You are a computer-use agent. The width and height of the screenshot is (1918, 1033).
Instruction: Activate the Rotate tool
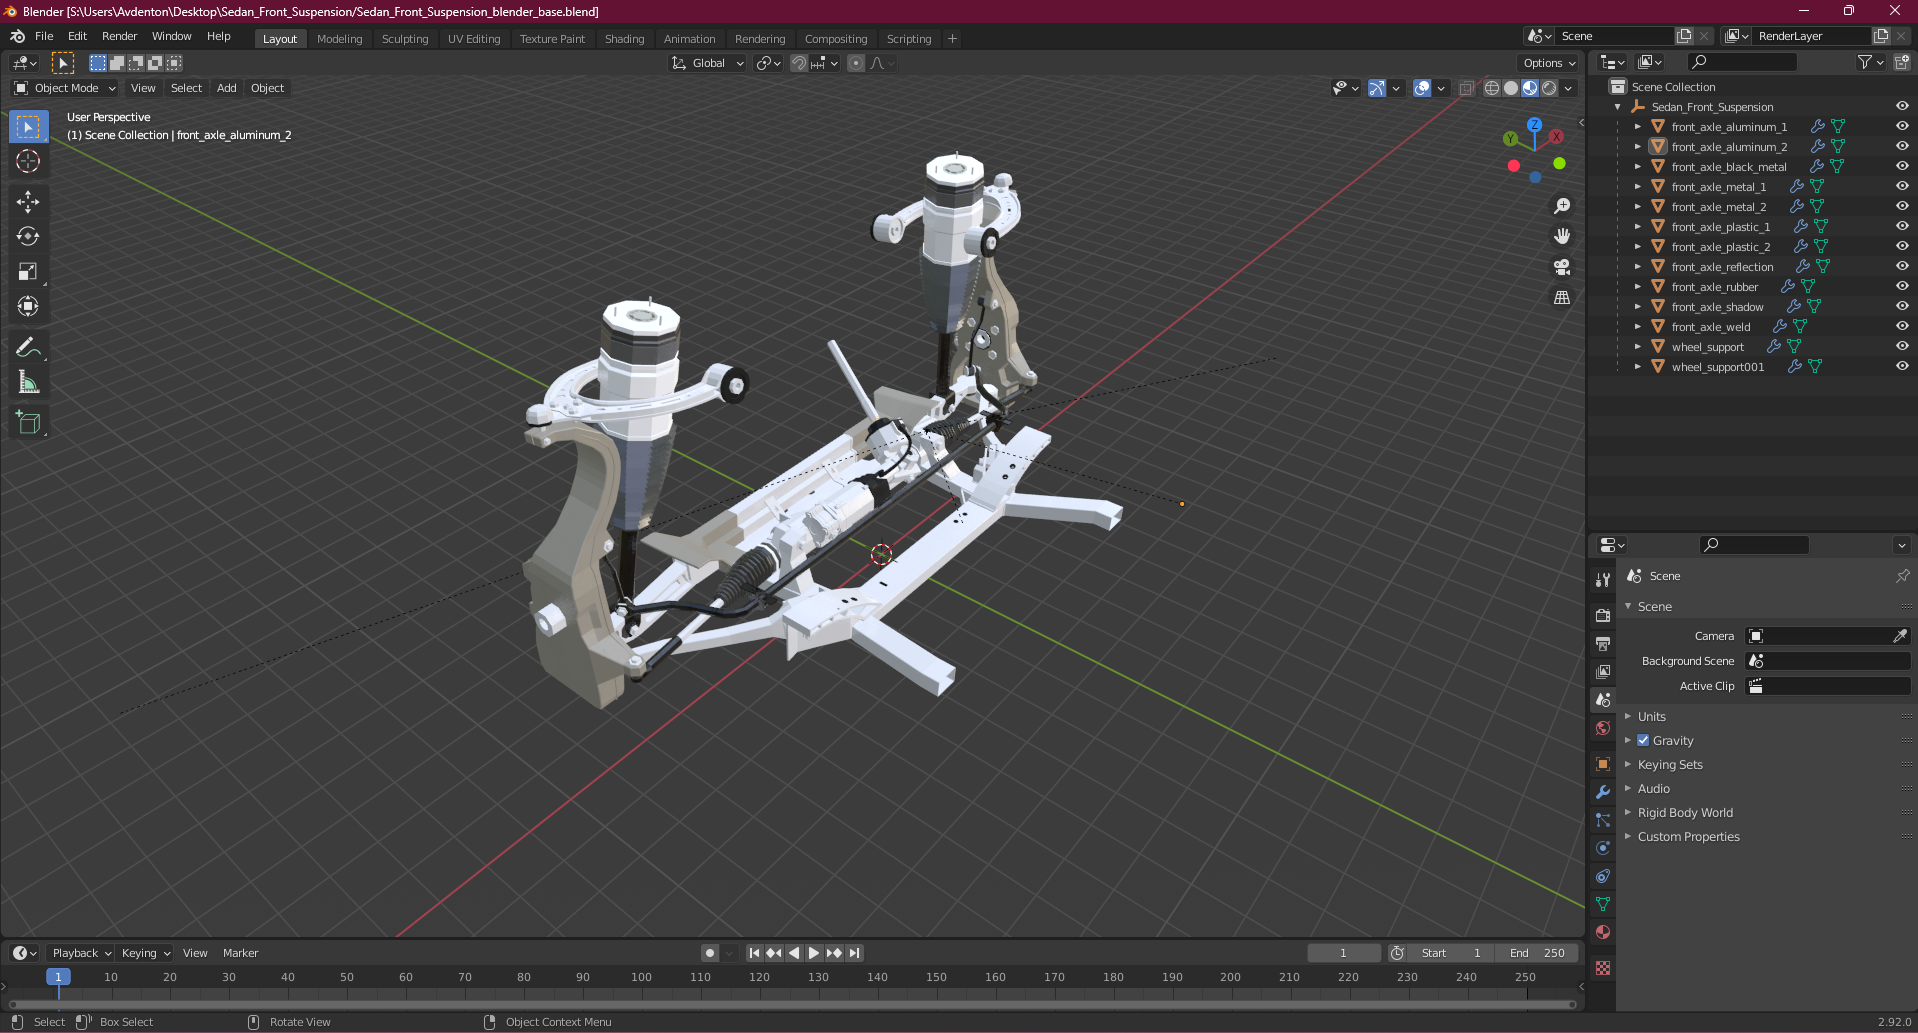tap(28, 237)
